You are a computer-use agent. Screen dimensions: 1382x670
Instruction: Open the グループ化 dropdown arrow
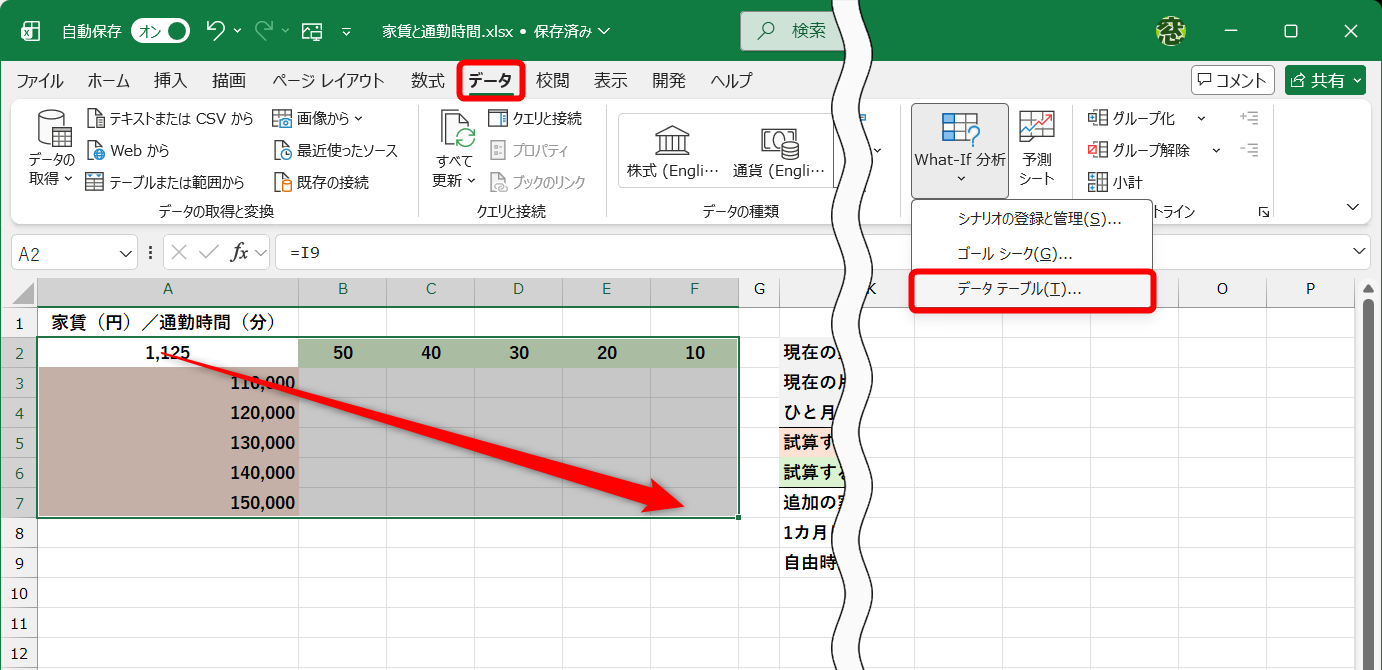1201,118
